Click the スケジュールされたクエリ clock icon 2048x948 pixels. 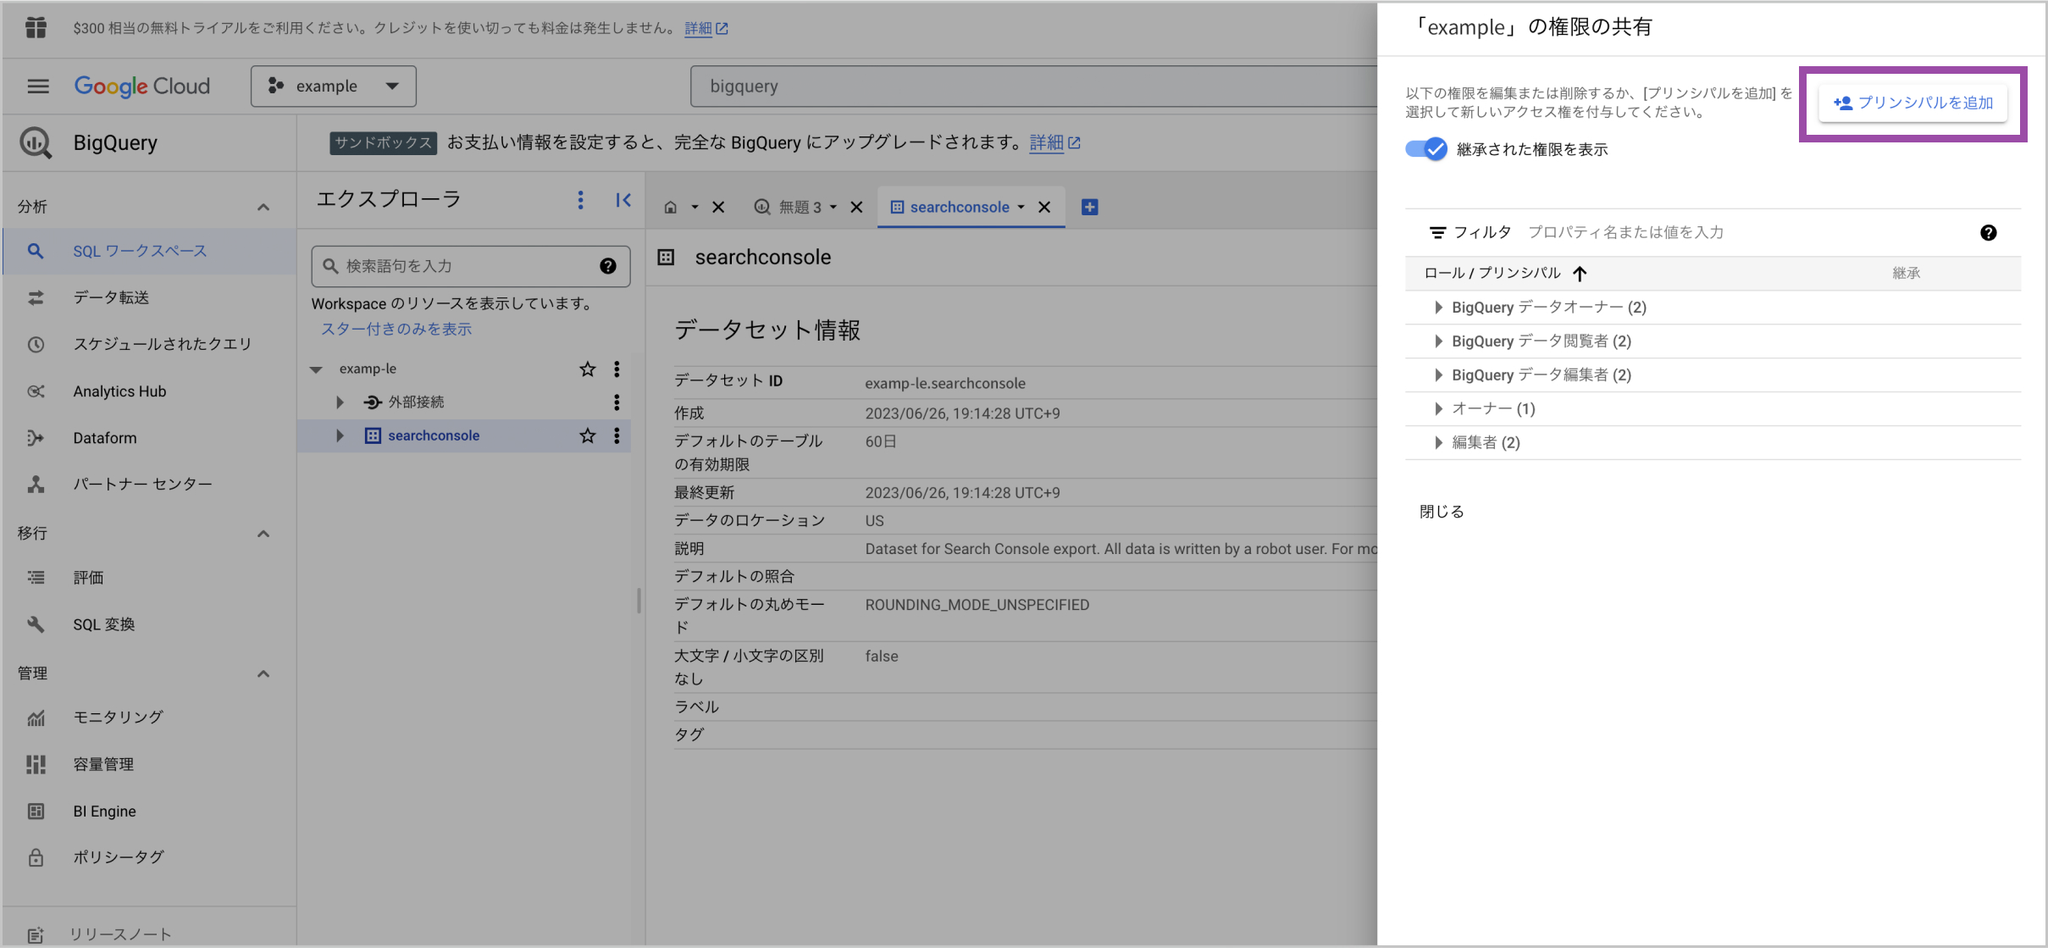[36, 344]
